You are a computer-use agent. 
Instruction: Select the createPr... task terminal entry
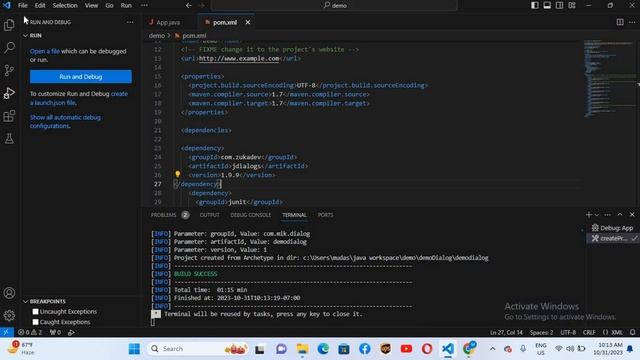pos(612,238)
